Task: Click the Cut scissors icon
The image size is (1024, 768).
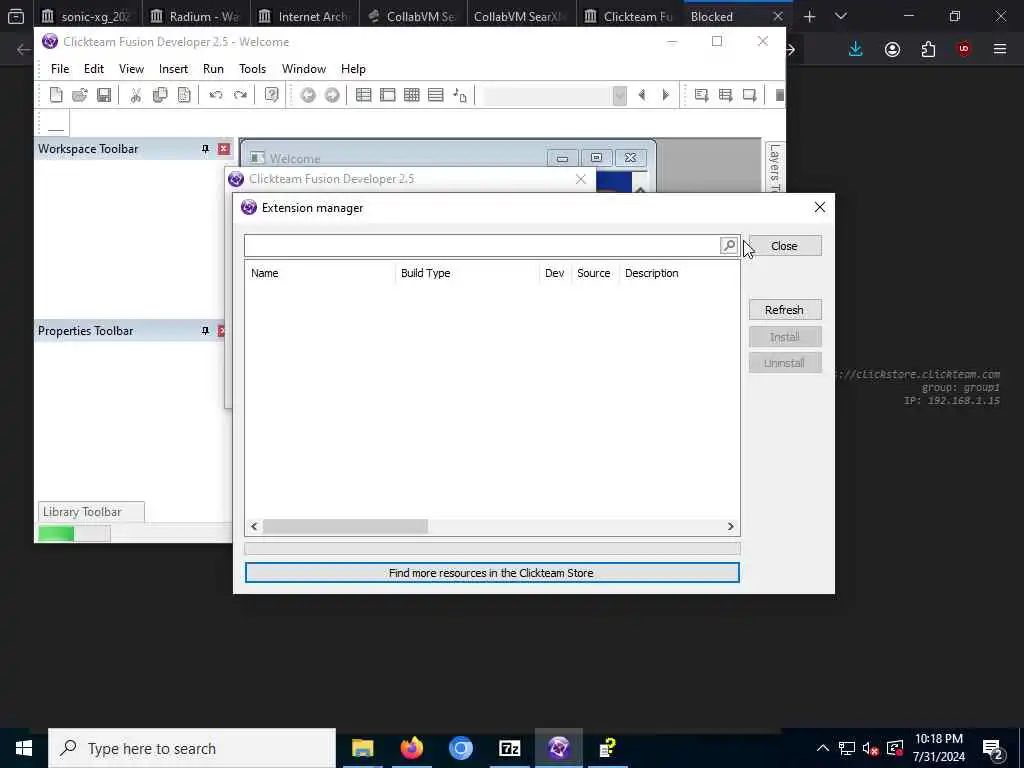Action: (x=136, y=95)
